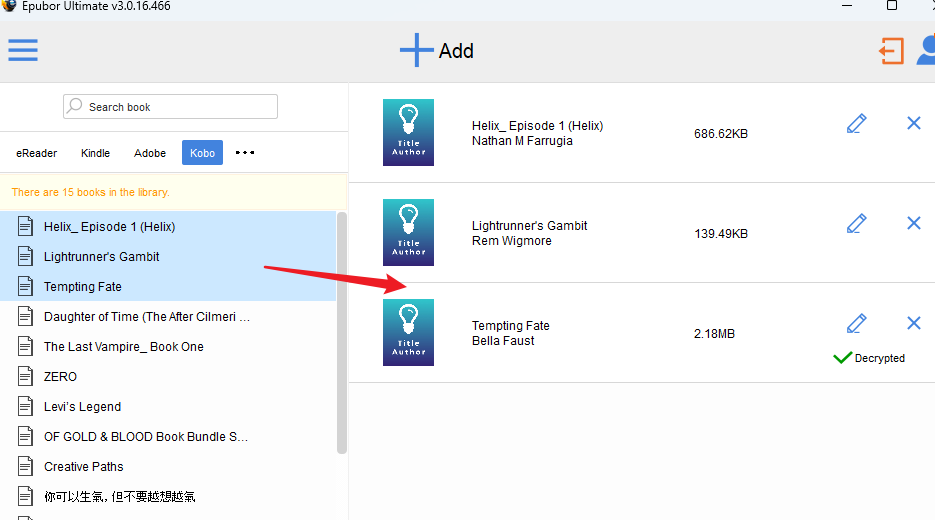Edit metadata for Helix_ Episode 1
Screen dimensions: 935x520
coord(856,123)
